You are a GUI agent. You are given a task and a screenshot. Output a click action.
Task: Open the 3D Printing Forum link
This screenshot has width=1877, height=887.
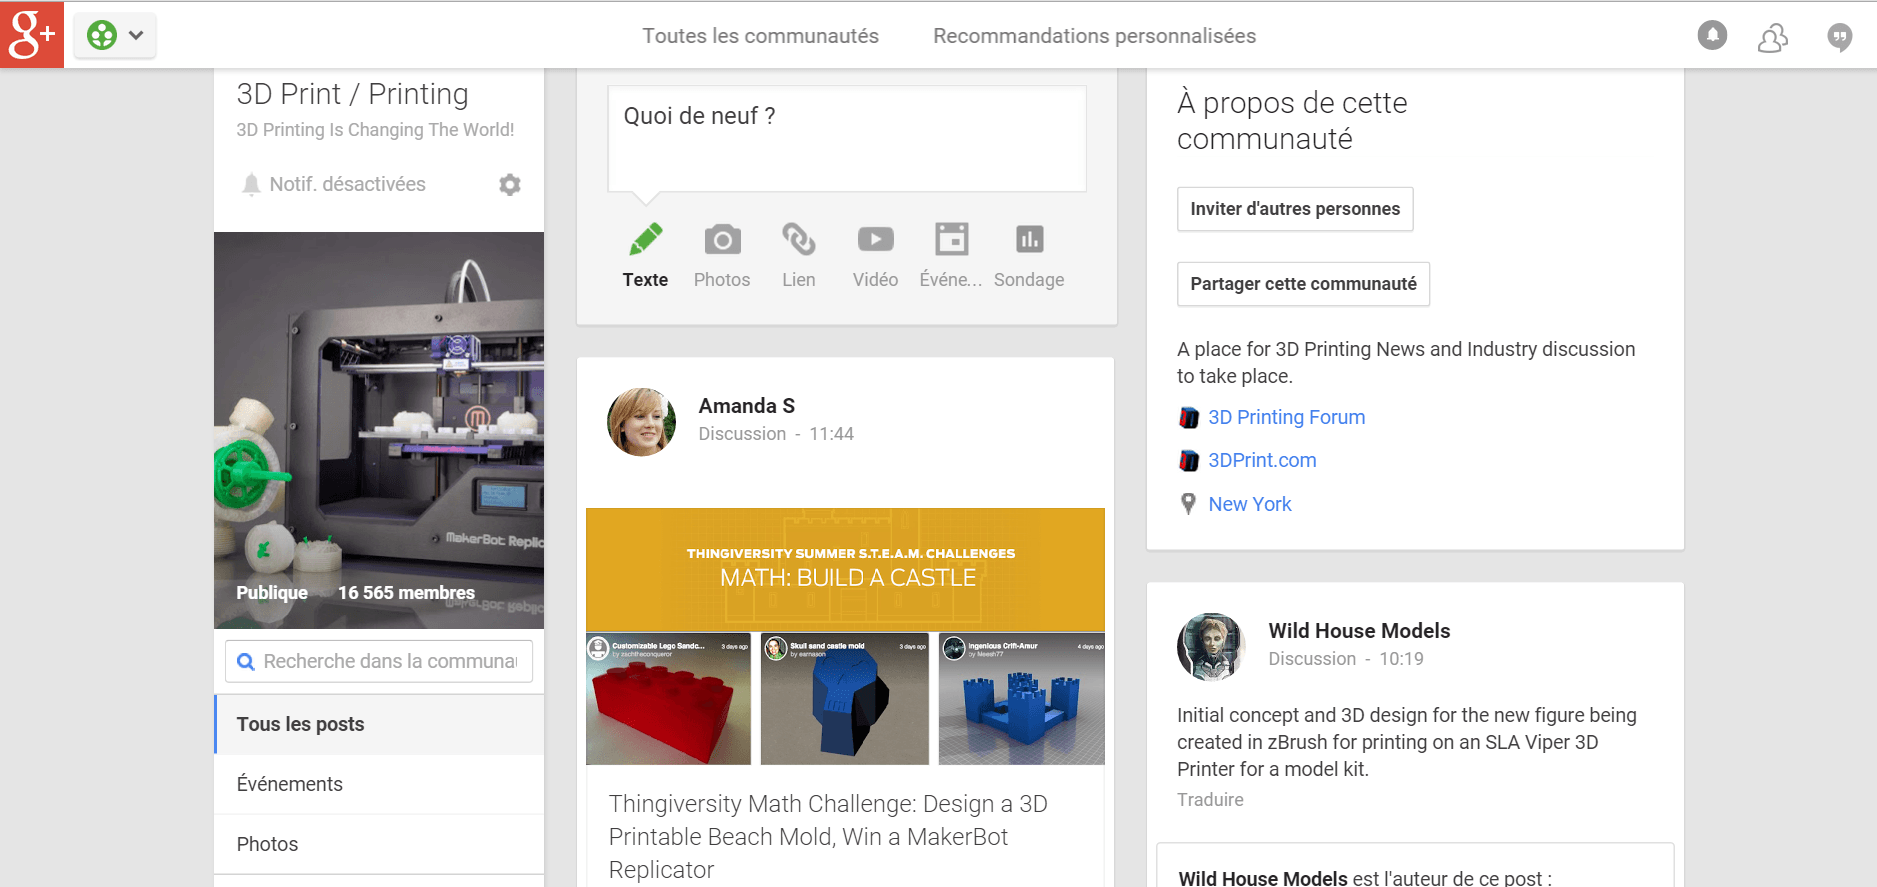1286,417
